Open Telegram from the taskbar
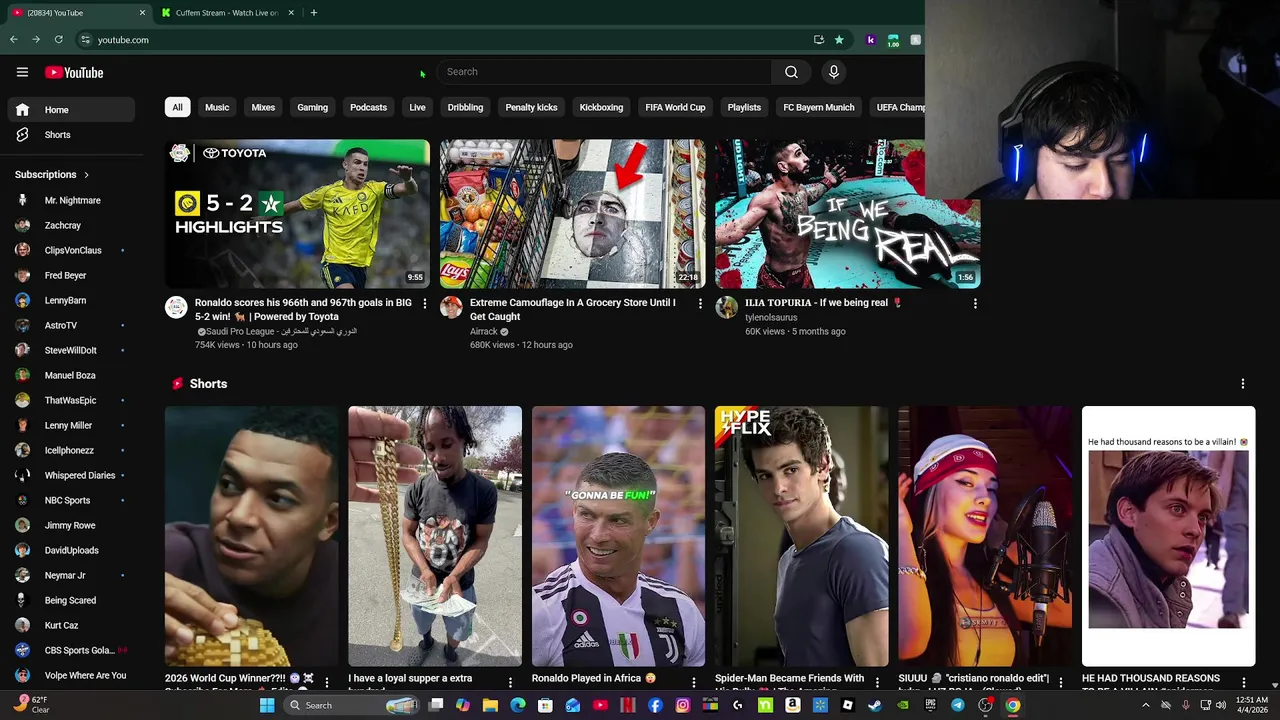 957,705
